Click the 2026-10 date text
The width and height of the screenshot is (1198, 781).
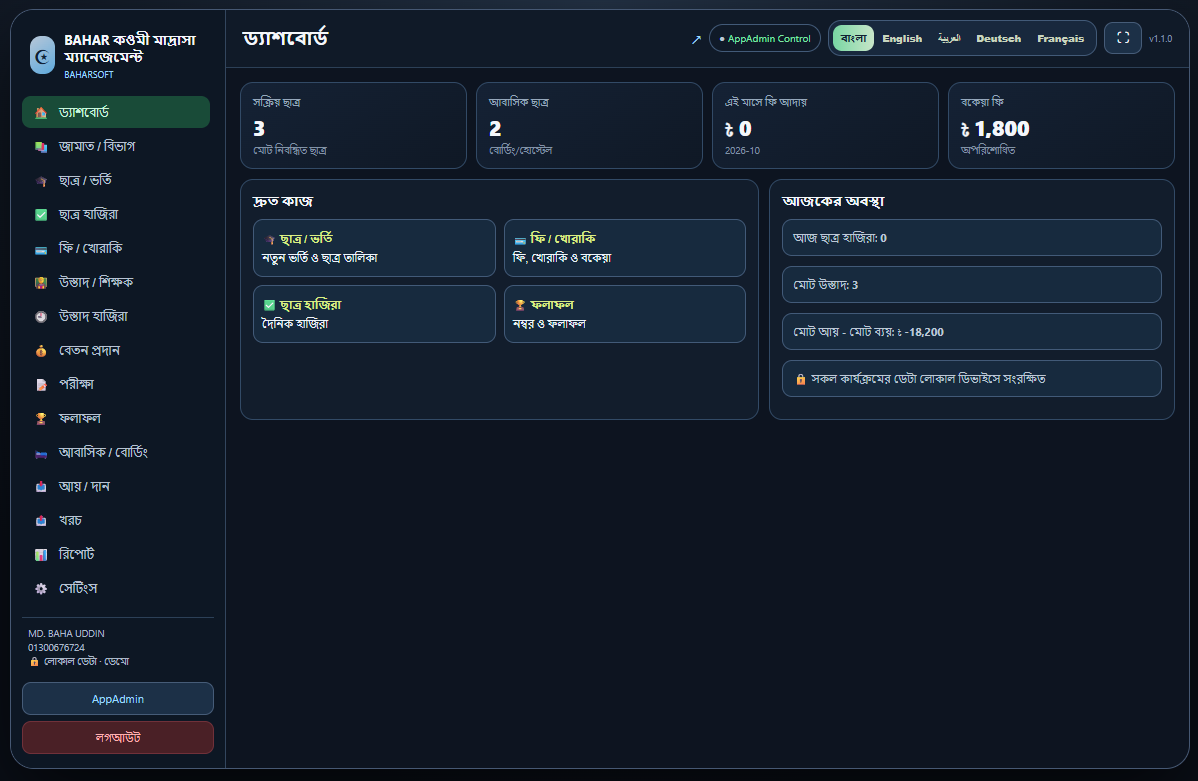pyautogui.click(x=742, y=151)
